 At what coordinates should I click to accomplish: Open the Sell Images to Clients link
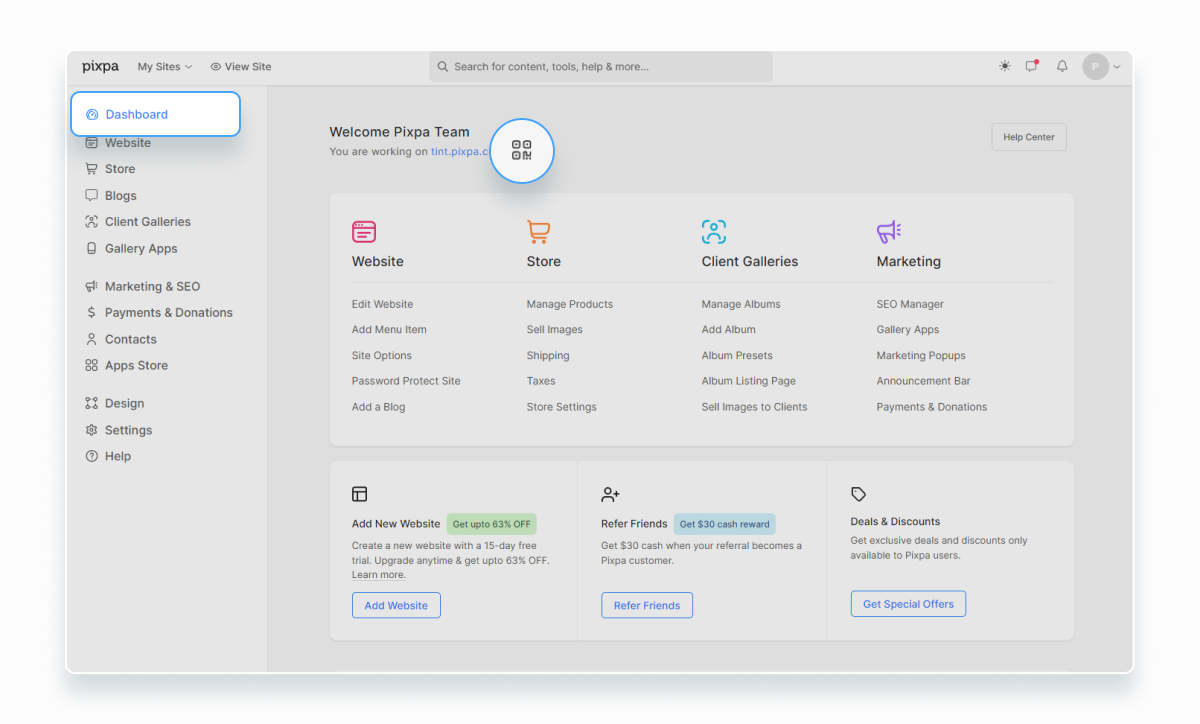(x=755, y=407)
